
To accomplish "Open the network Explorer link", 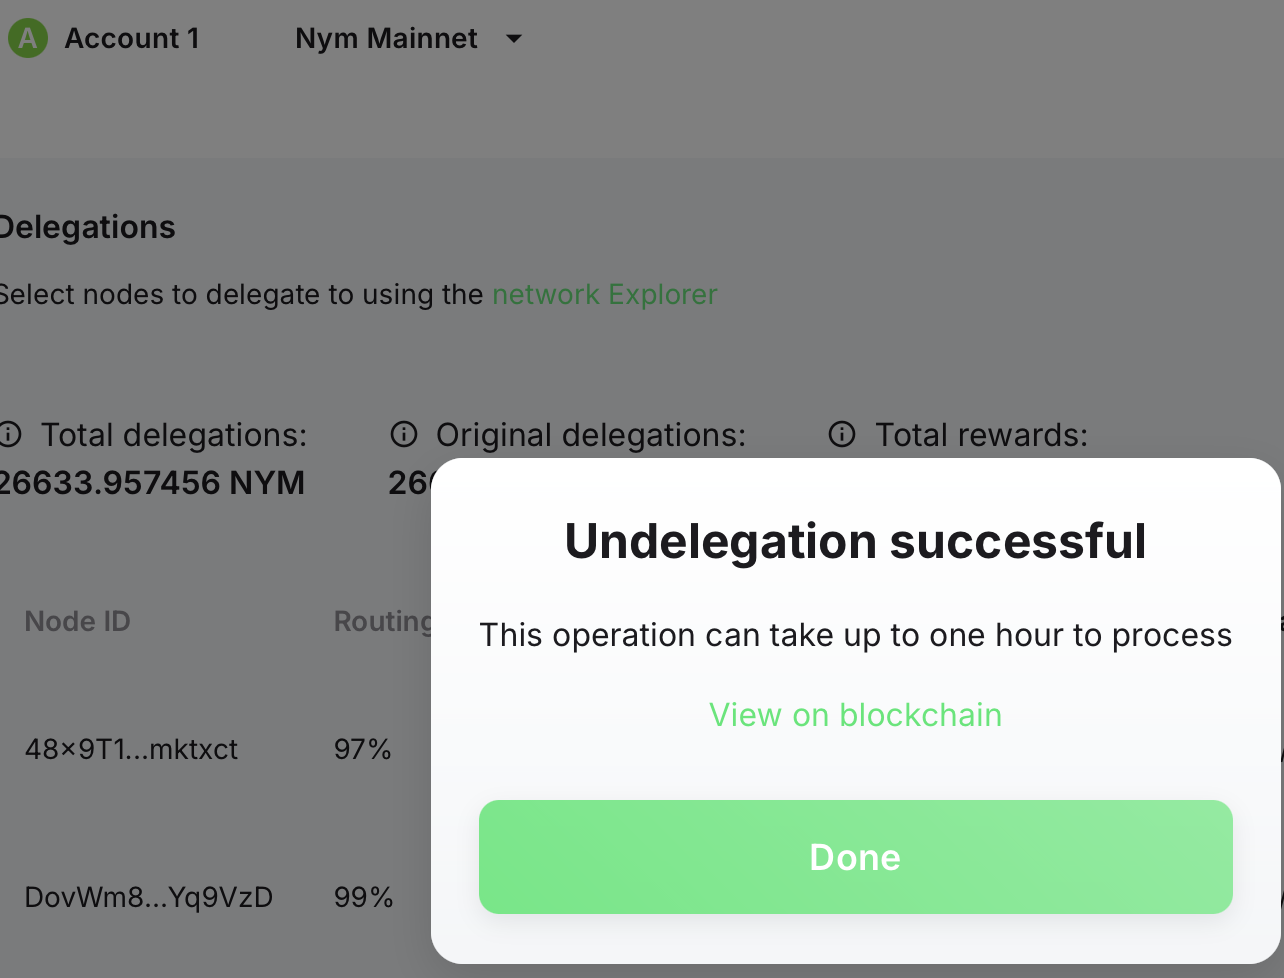I will click(x=605, y=295).
